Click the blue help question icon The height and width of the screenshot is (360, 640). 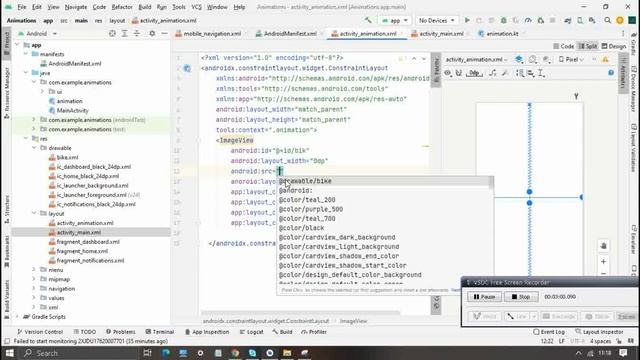point(611,73)
